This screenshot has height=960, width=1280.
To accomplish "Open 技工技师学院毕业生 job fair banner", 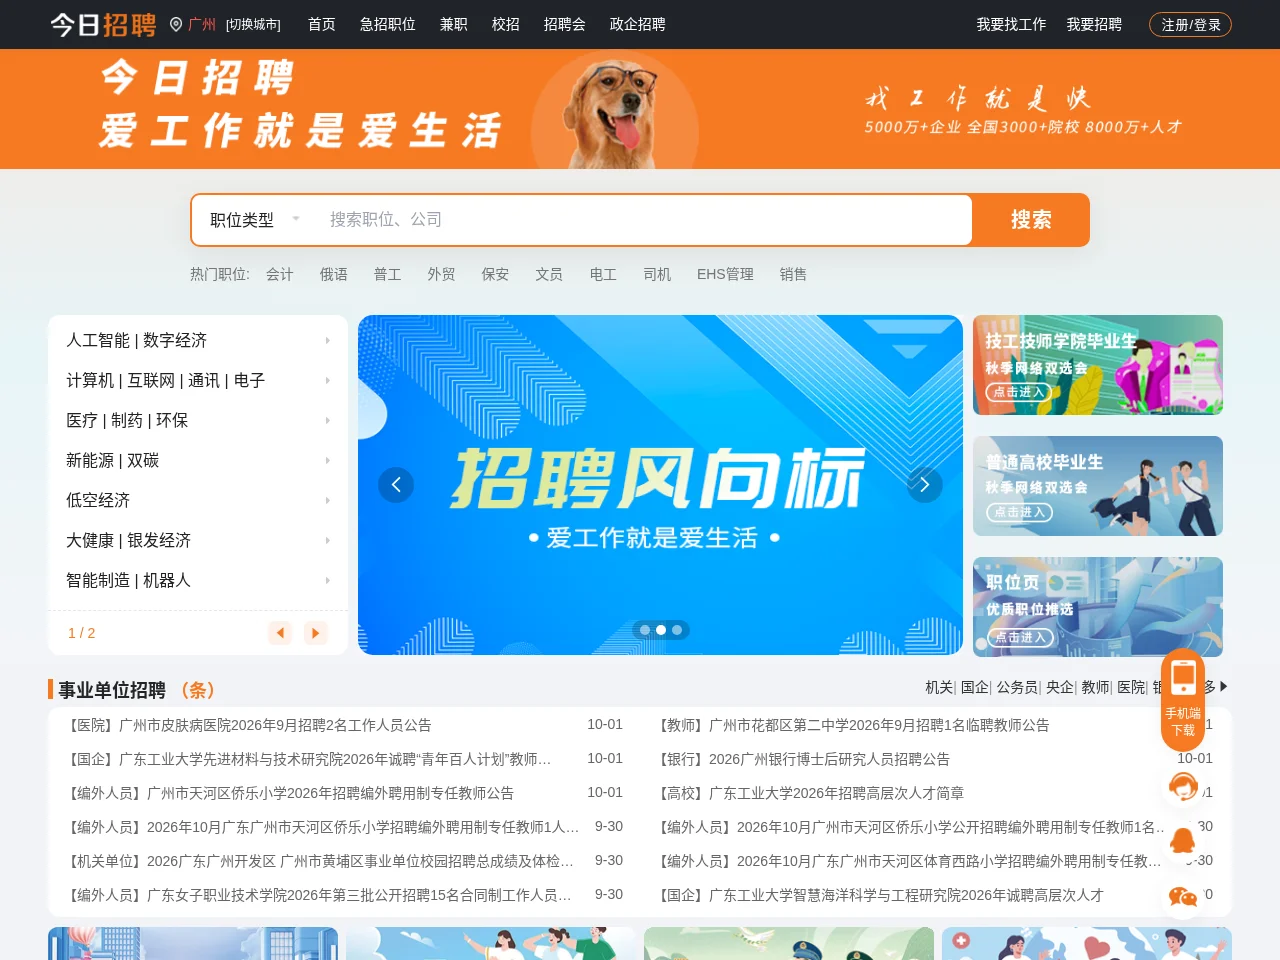I will [1098, 365].
